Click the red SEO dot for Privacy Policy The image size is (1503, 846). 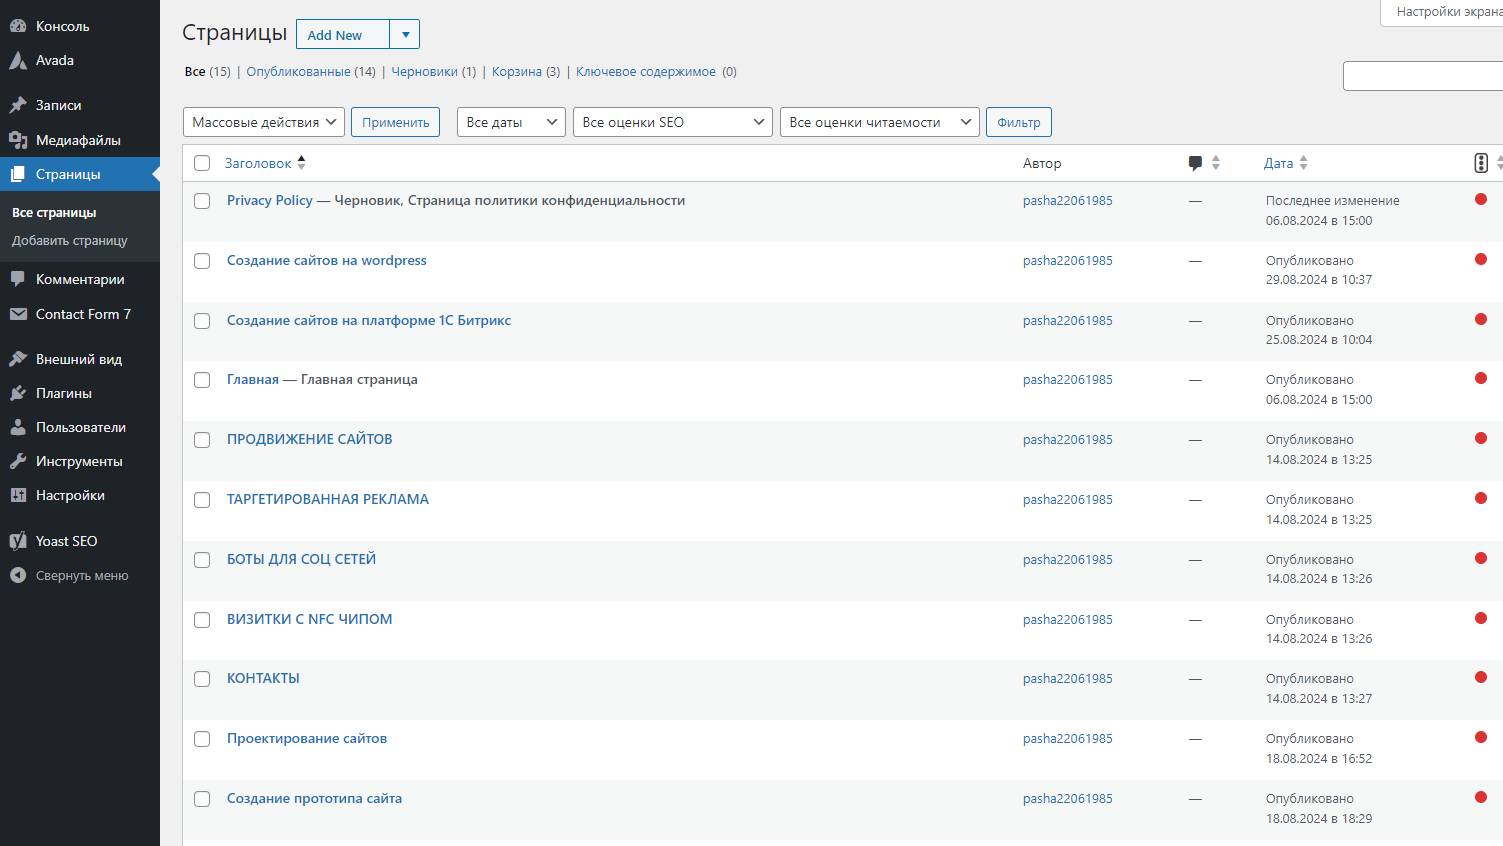[x=1481, y=199]
